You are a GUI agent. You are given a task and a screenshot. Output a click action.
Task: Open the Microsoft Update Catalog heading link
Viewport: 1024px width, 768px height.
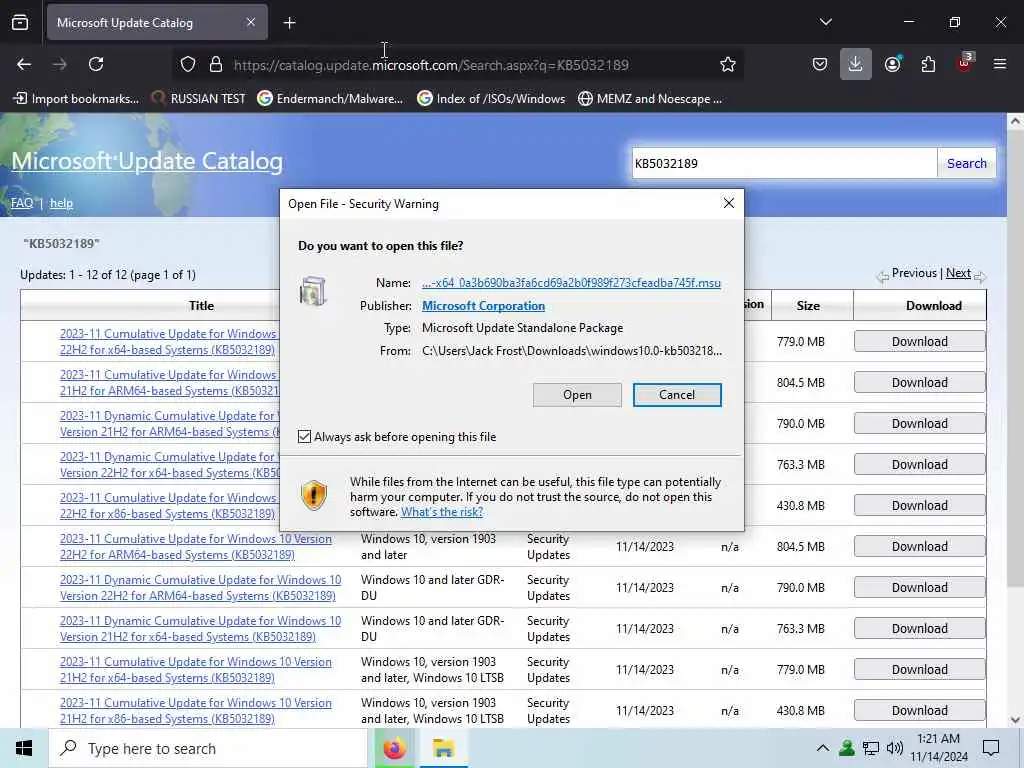(147, 161)
